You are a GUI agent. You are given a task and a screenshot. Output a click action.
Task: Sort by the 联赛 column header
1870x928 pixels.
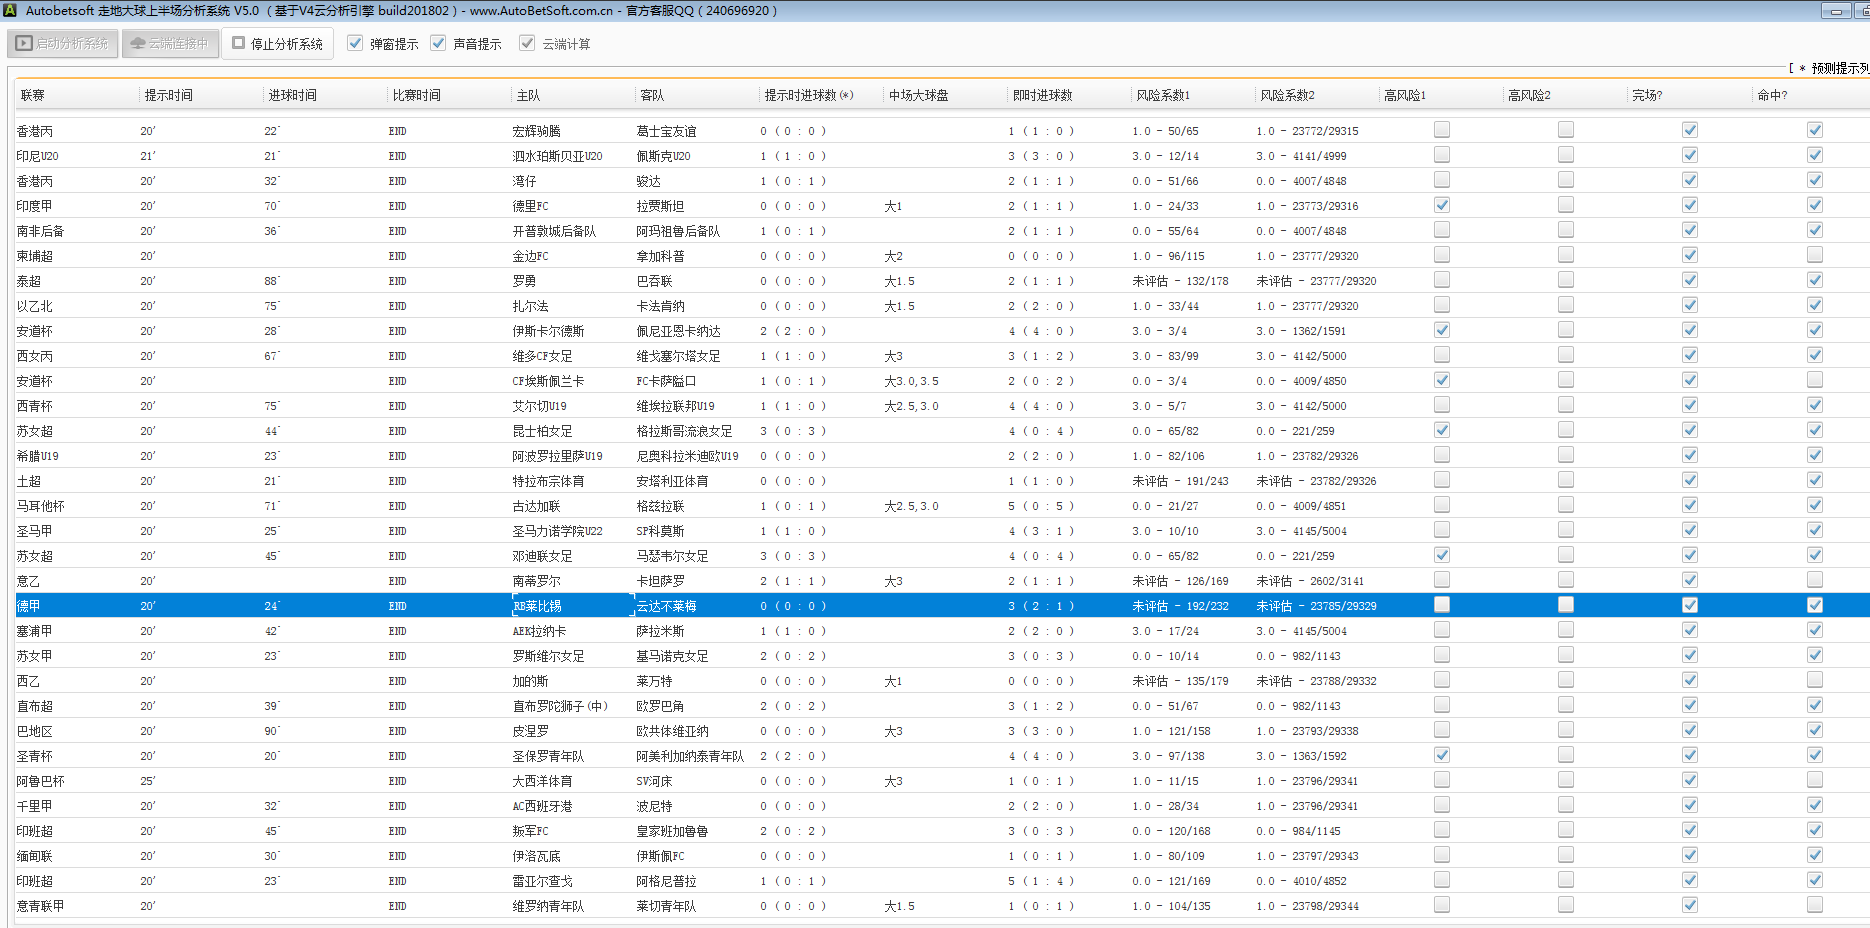(x=33, y=96)
